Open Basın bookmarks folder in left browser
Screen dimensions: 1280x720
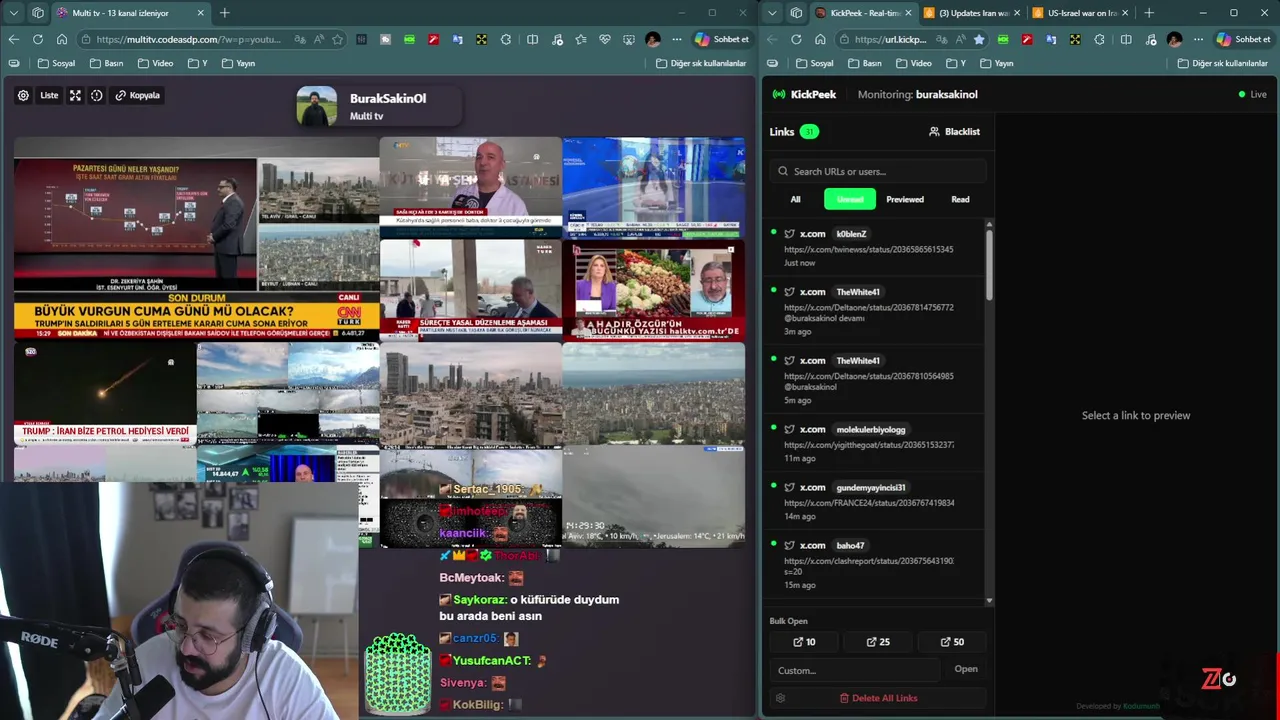tap(107, 63)
